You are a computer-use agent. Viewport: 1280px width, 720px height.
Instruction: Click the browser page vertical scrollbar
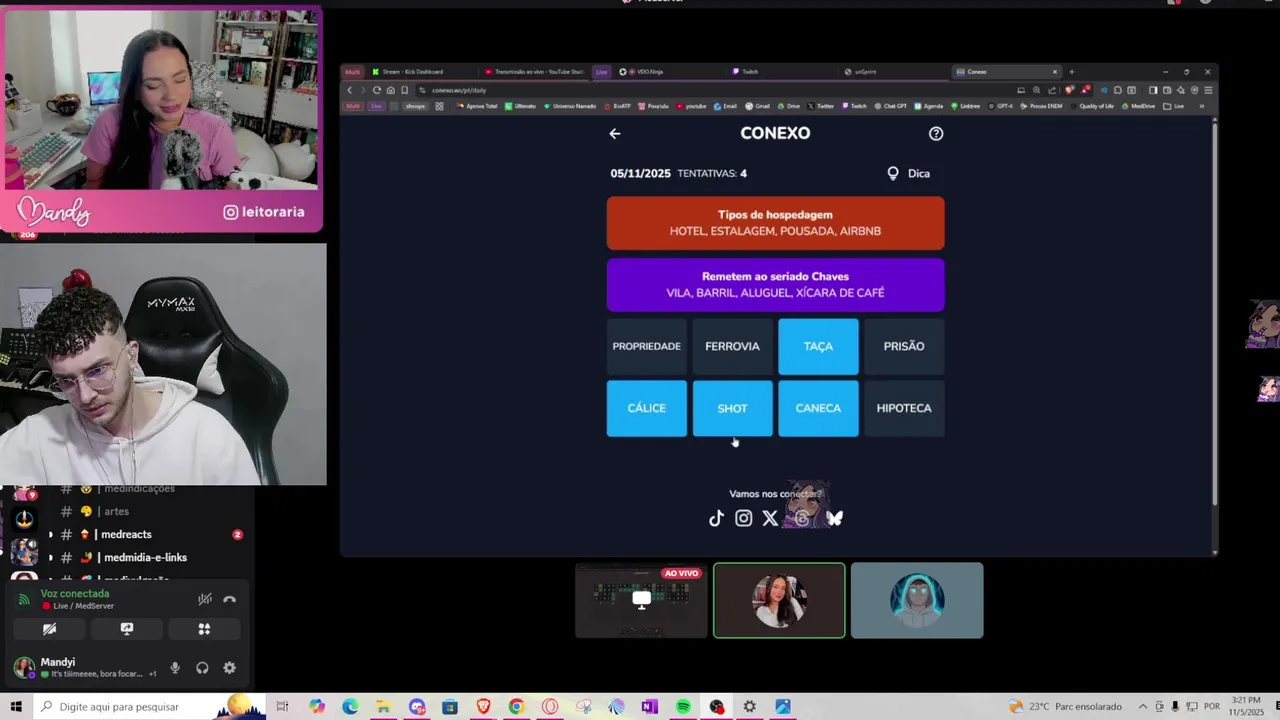coord(1215,315)
